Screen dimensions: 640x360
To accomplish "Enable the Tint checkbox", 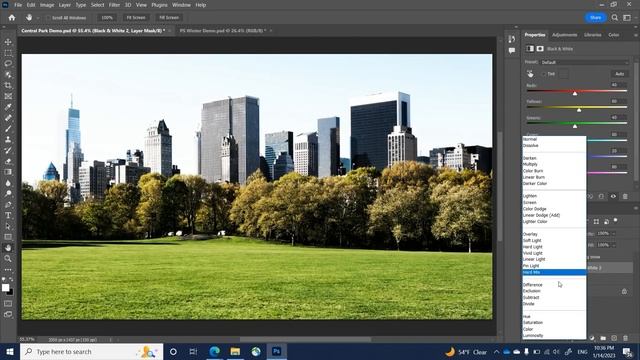I will 544,74.
